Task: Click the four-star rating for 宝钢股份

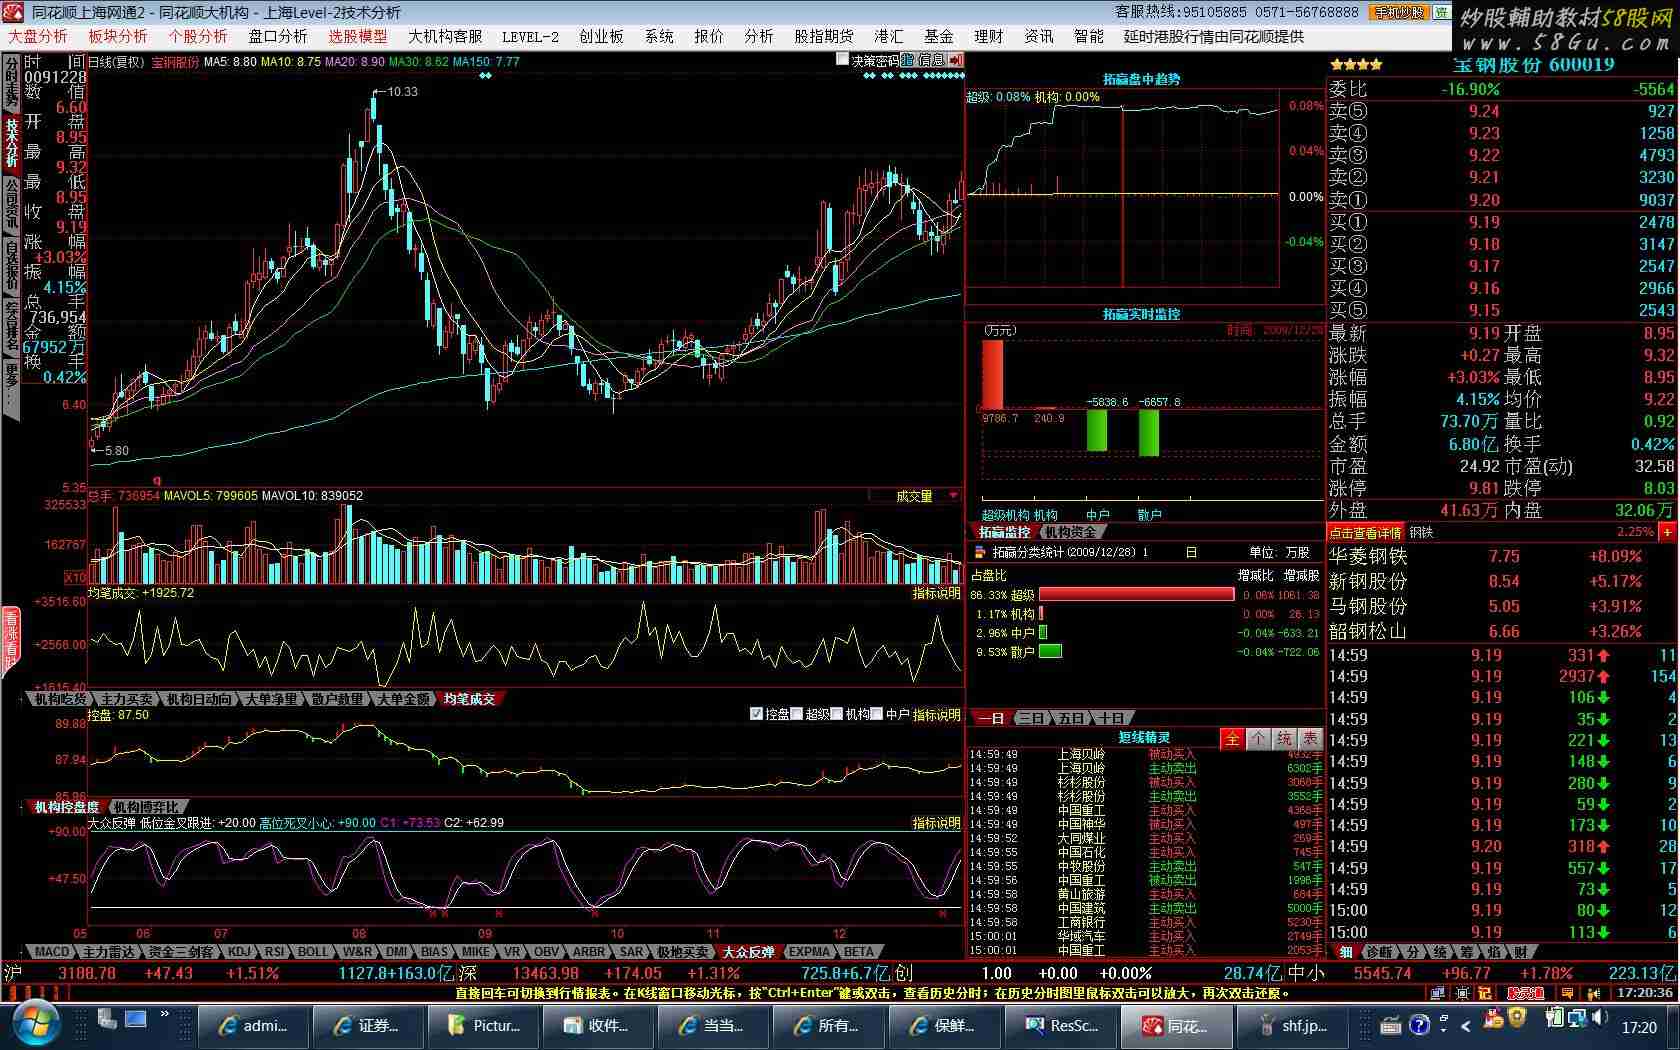Action: pos(1356,65)
